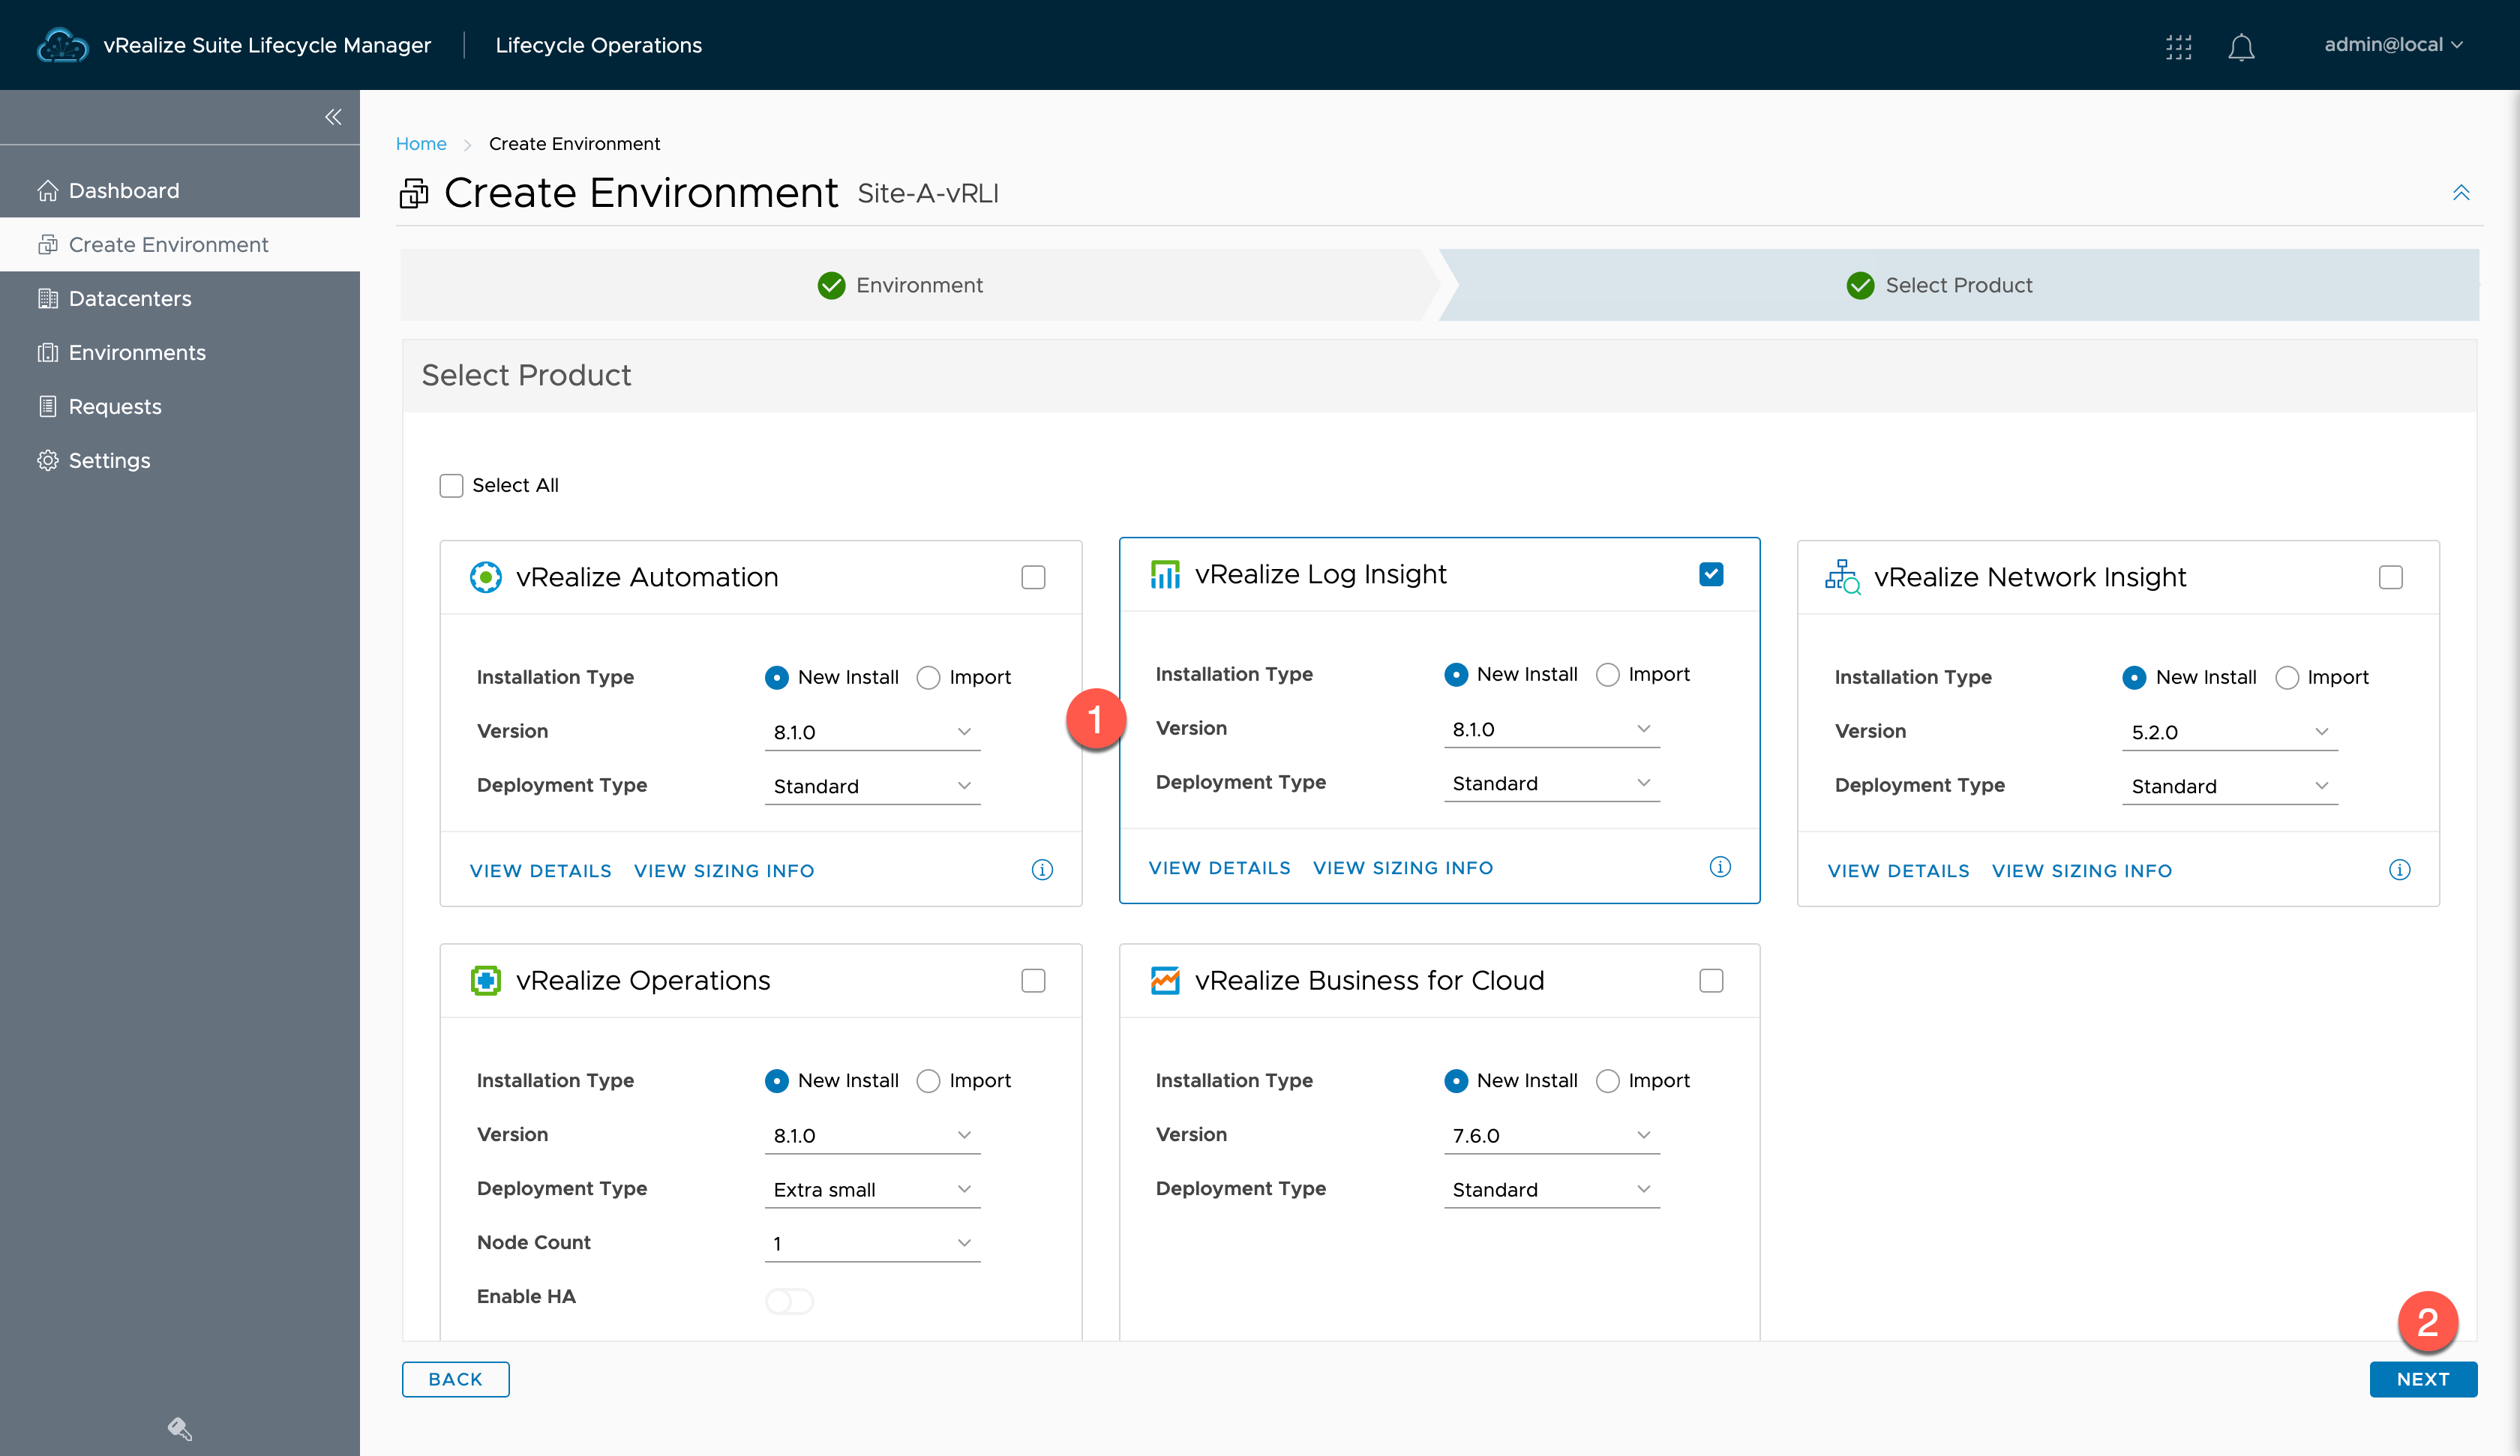Screen dimensions: 2520x1456
Task: Tick the Select All checkbox
Action: tap(451, 486)
